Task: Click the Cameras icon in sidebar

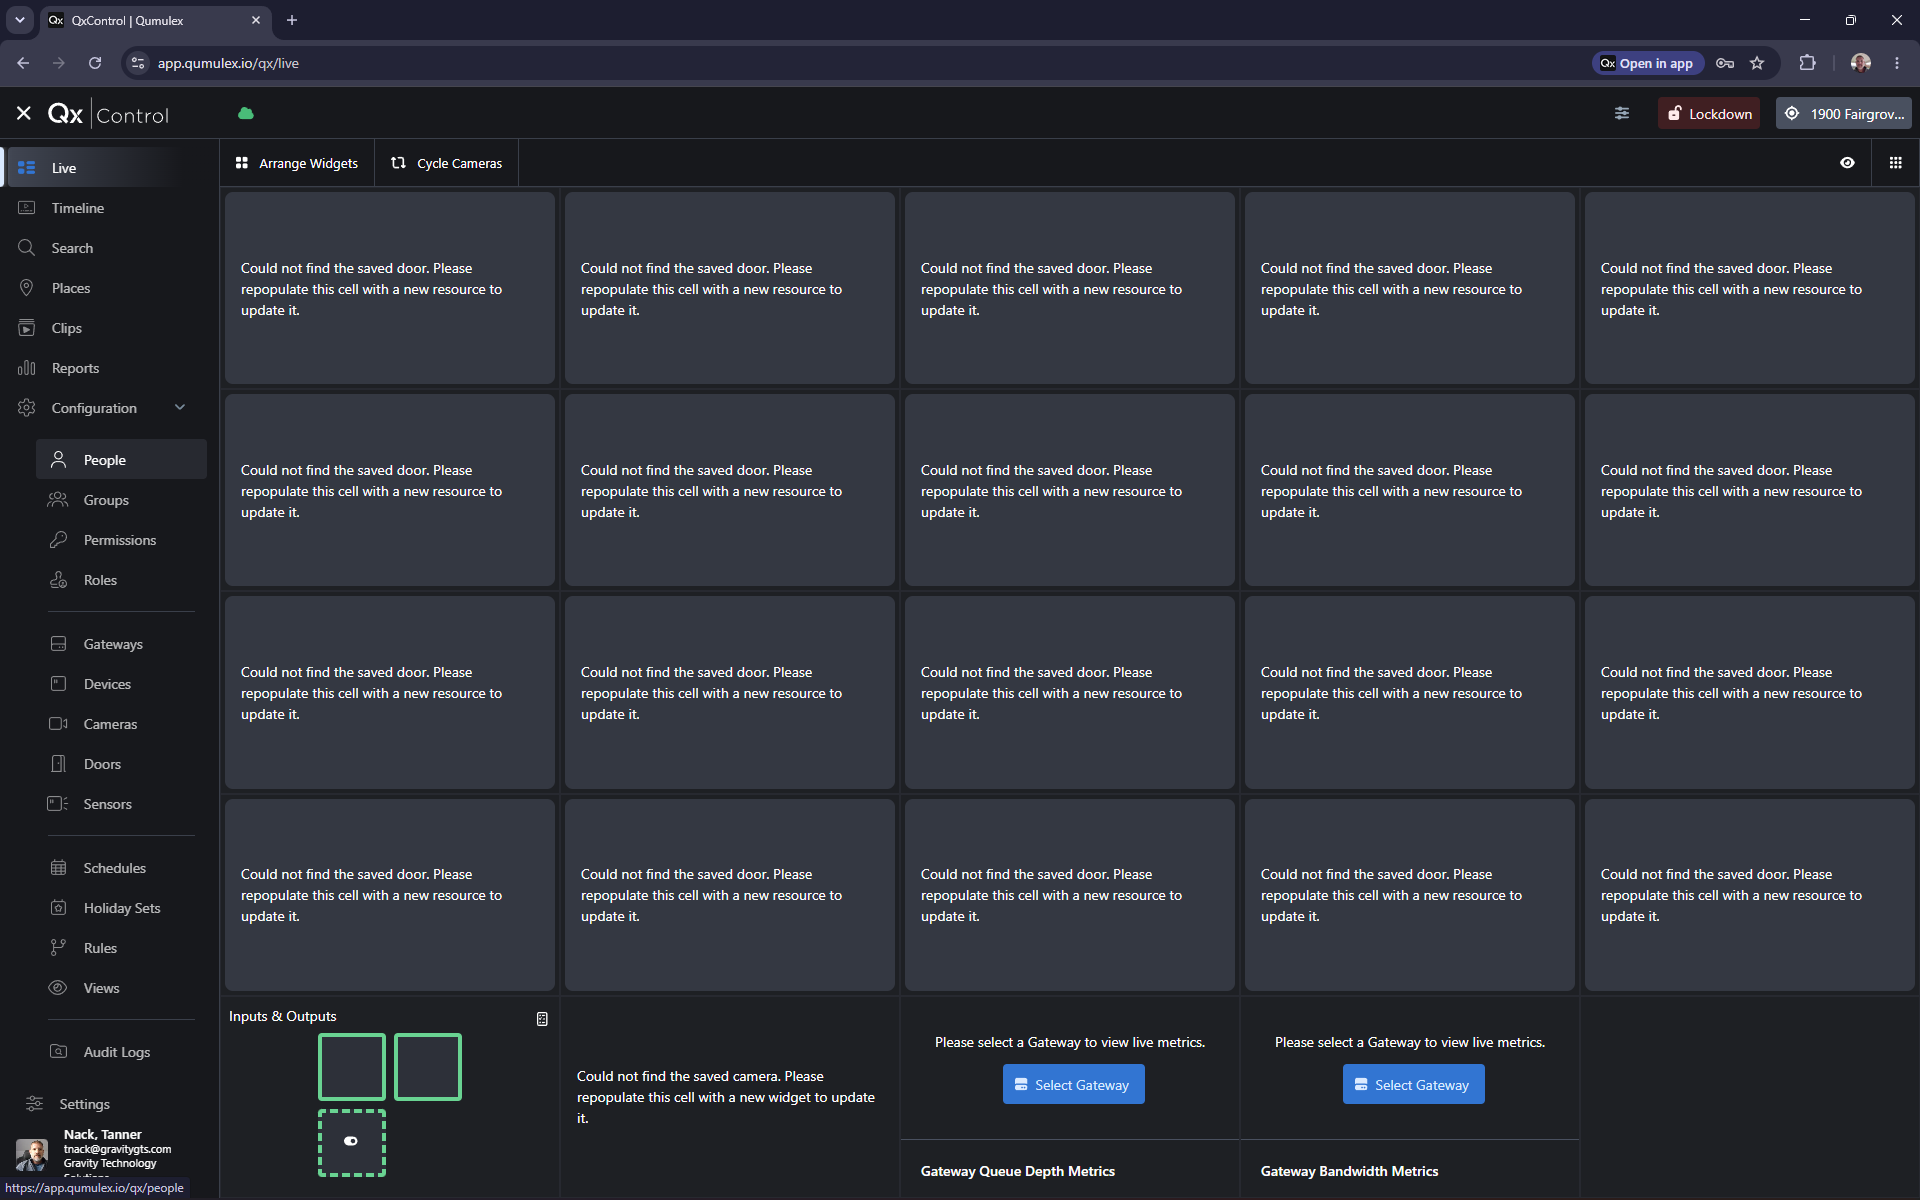Action: coord(59,724)
